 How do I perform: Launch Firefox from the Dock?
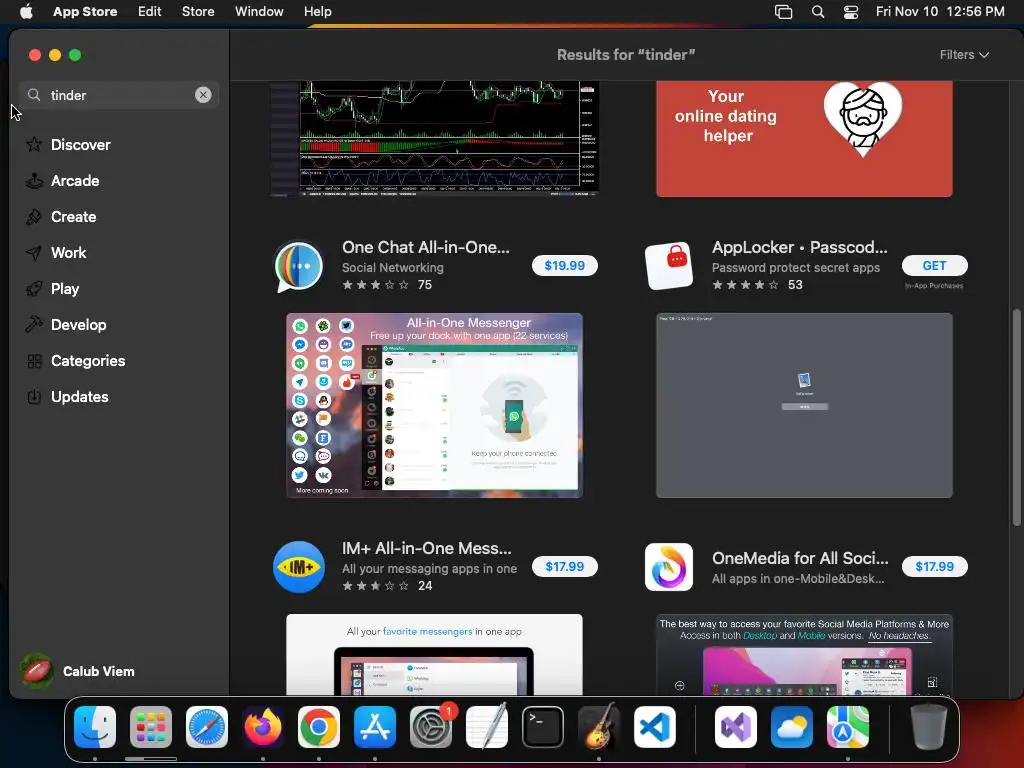pos(263,727)
